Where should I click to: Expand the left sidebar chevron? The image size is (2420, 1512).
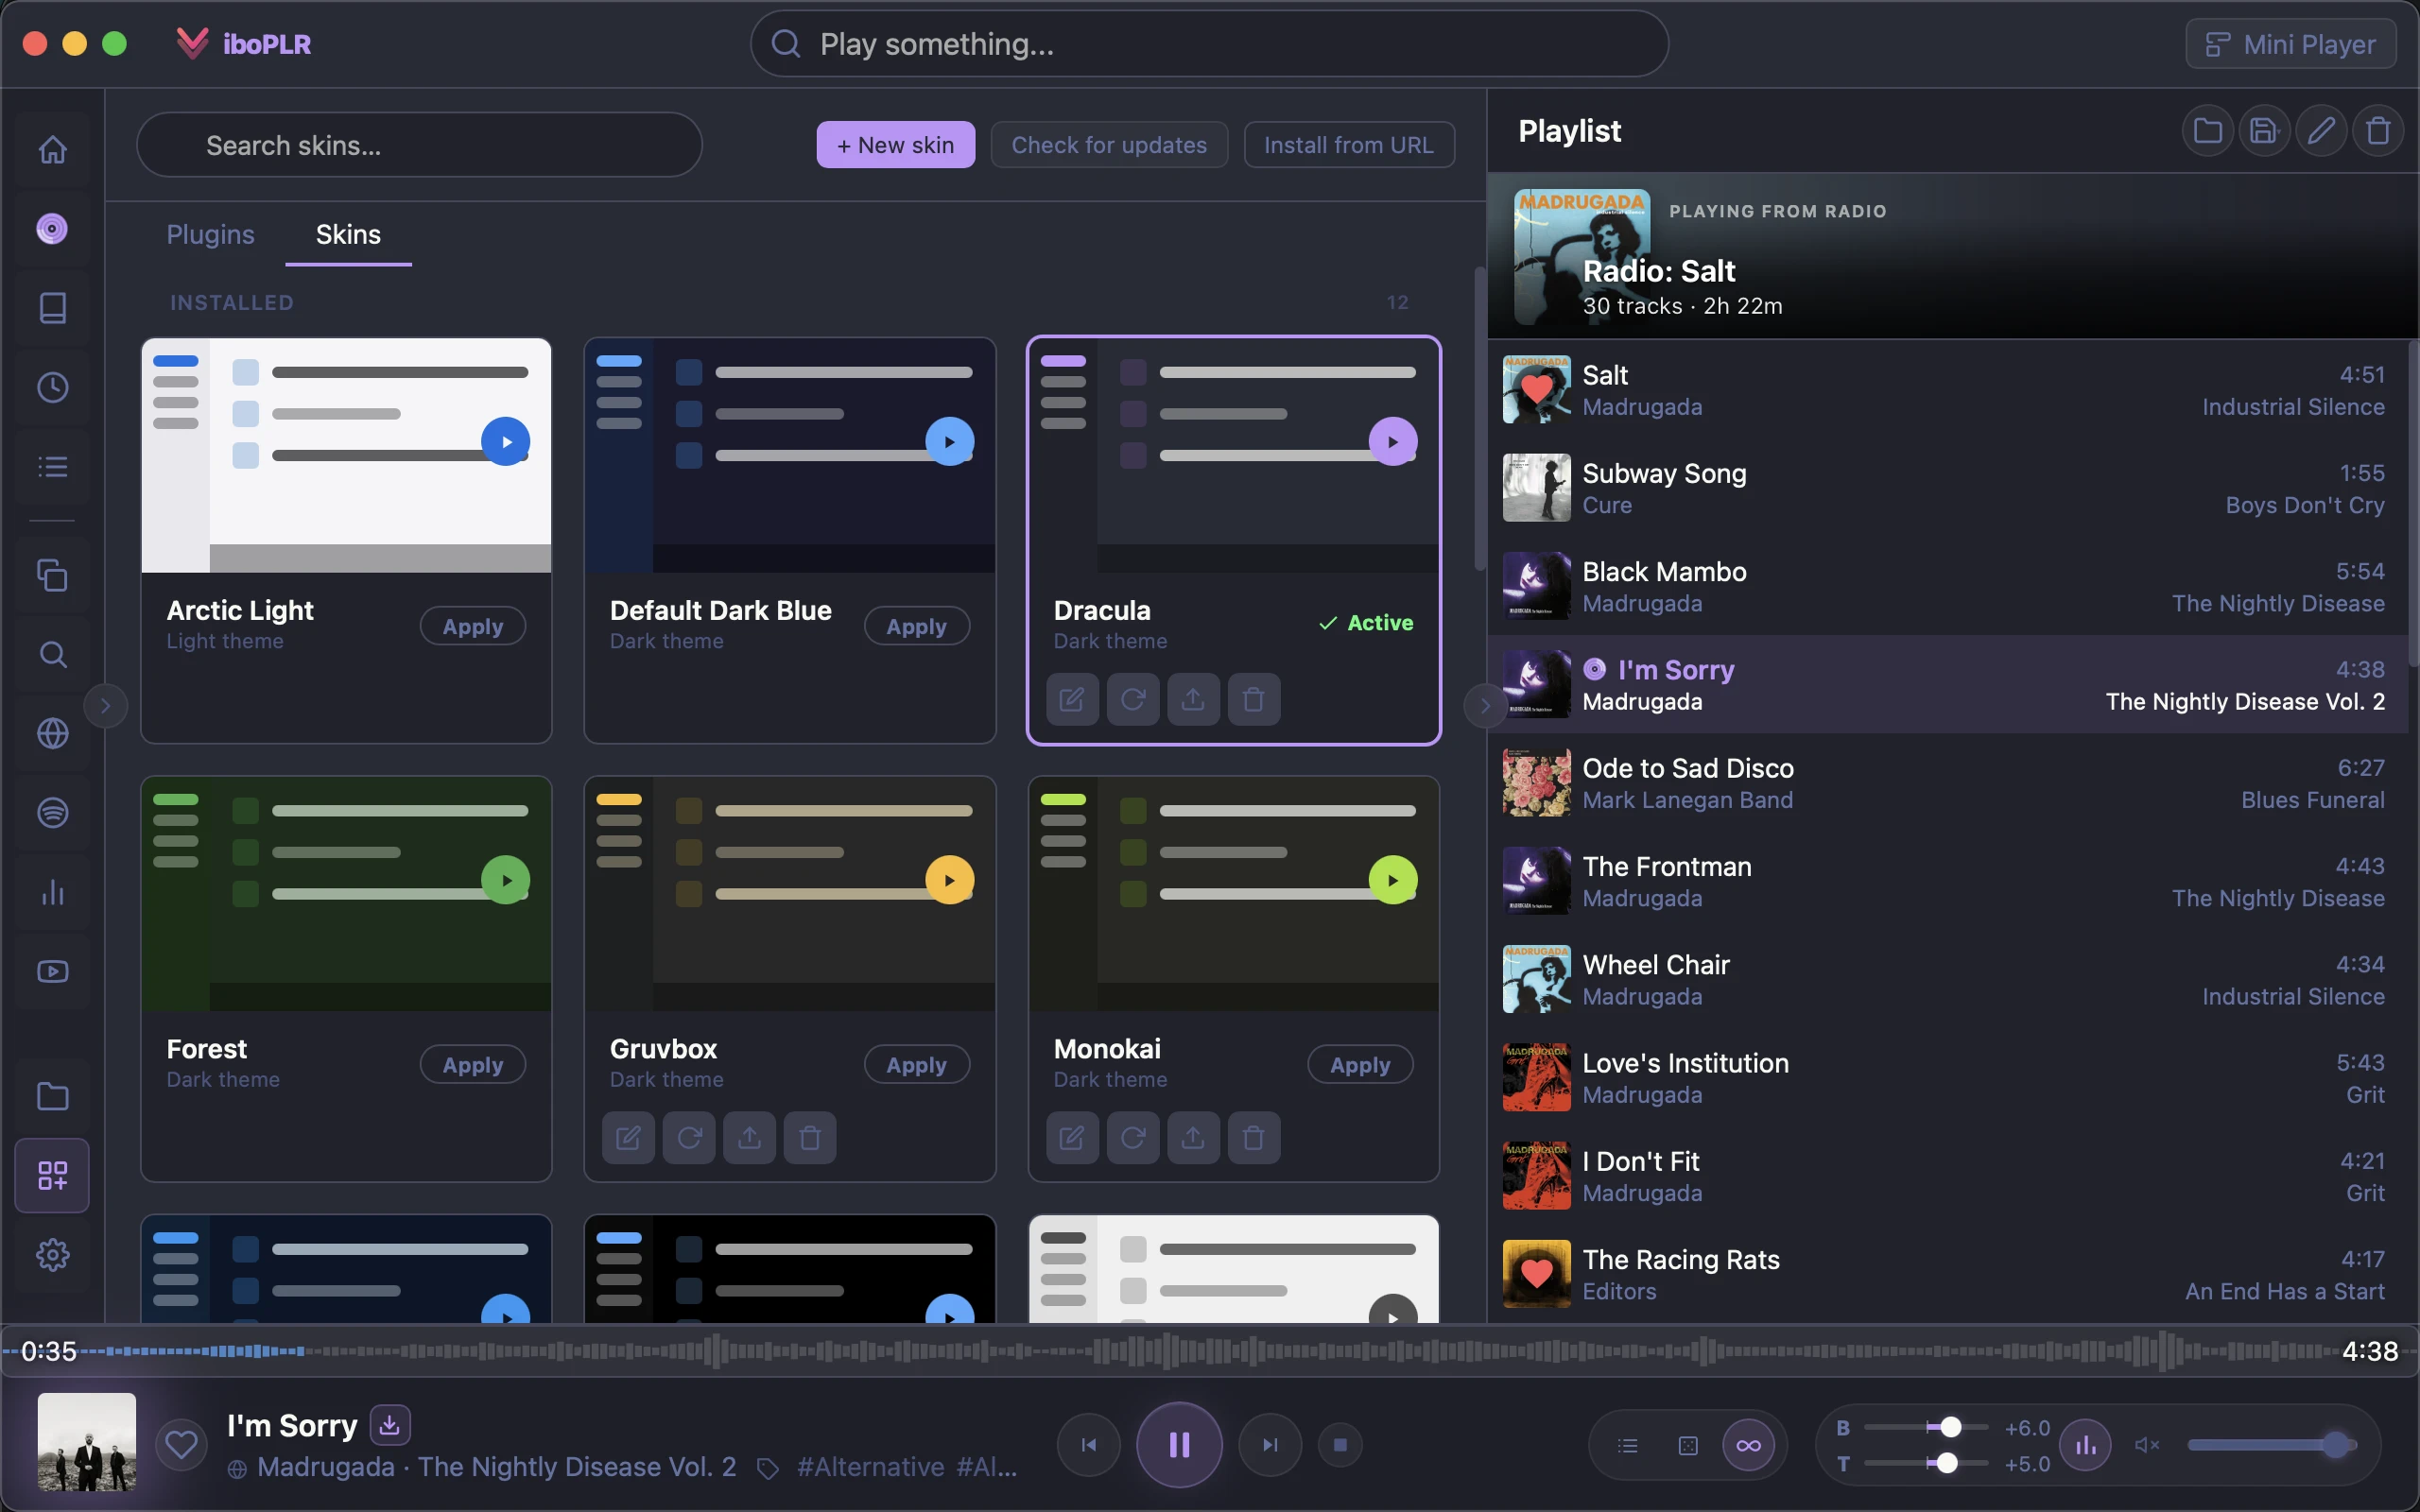(105, 706)
